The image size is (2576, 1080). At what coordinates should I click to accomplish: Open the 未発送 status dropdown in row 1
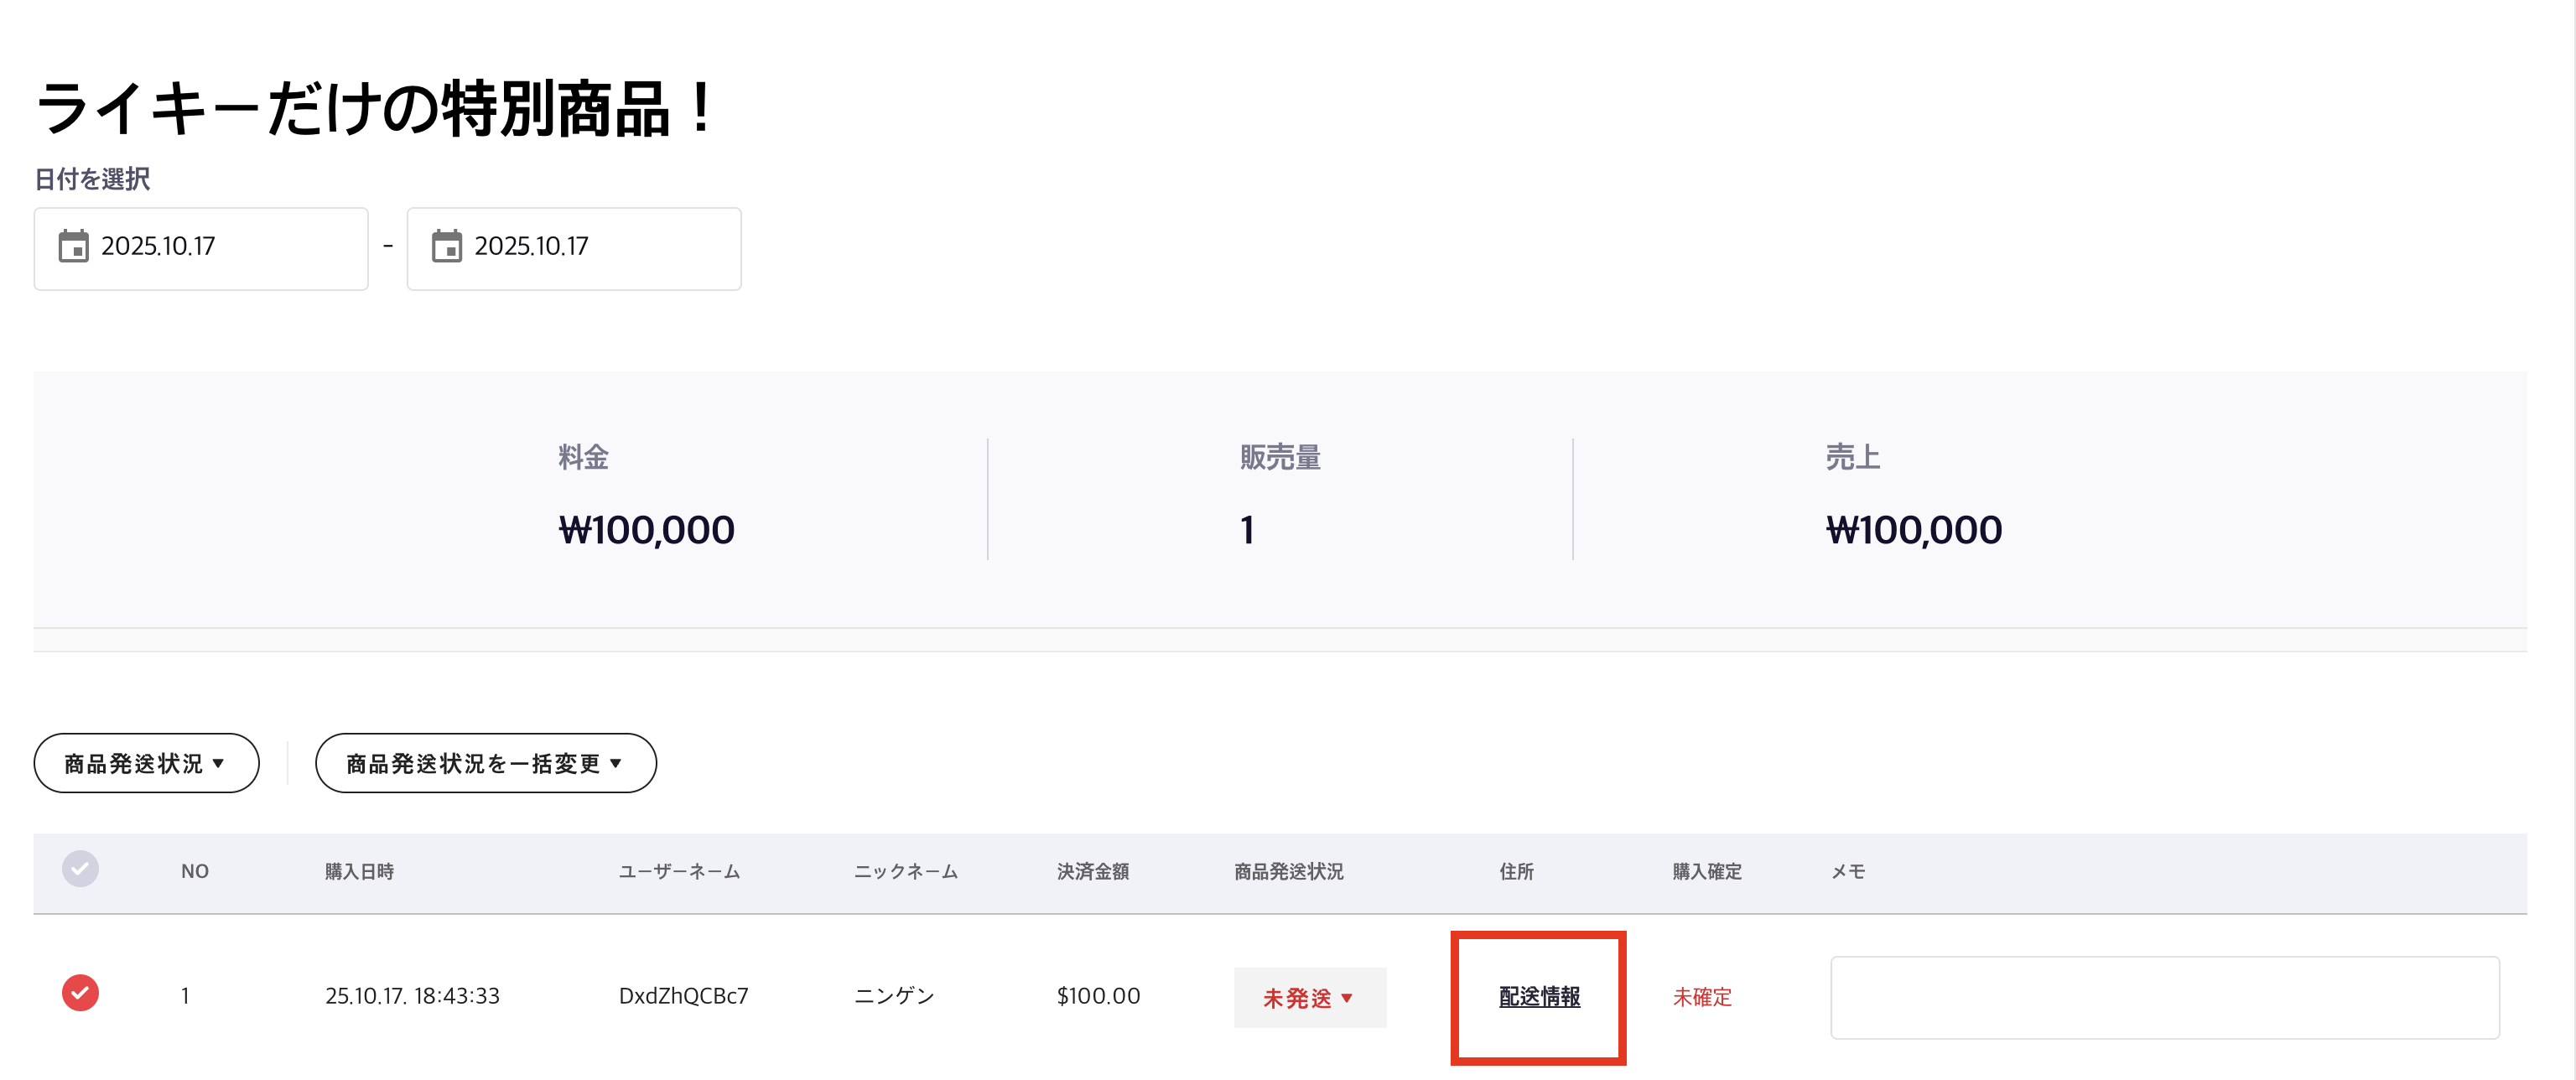pos(1309,997)
